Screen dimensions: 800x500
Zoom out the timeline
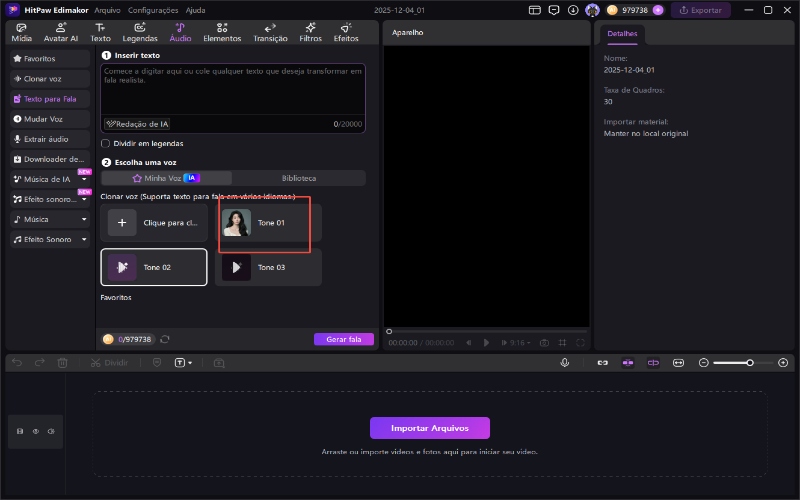coord(704,363)
